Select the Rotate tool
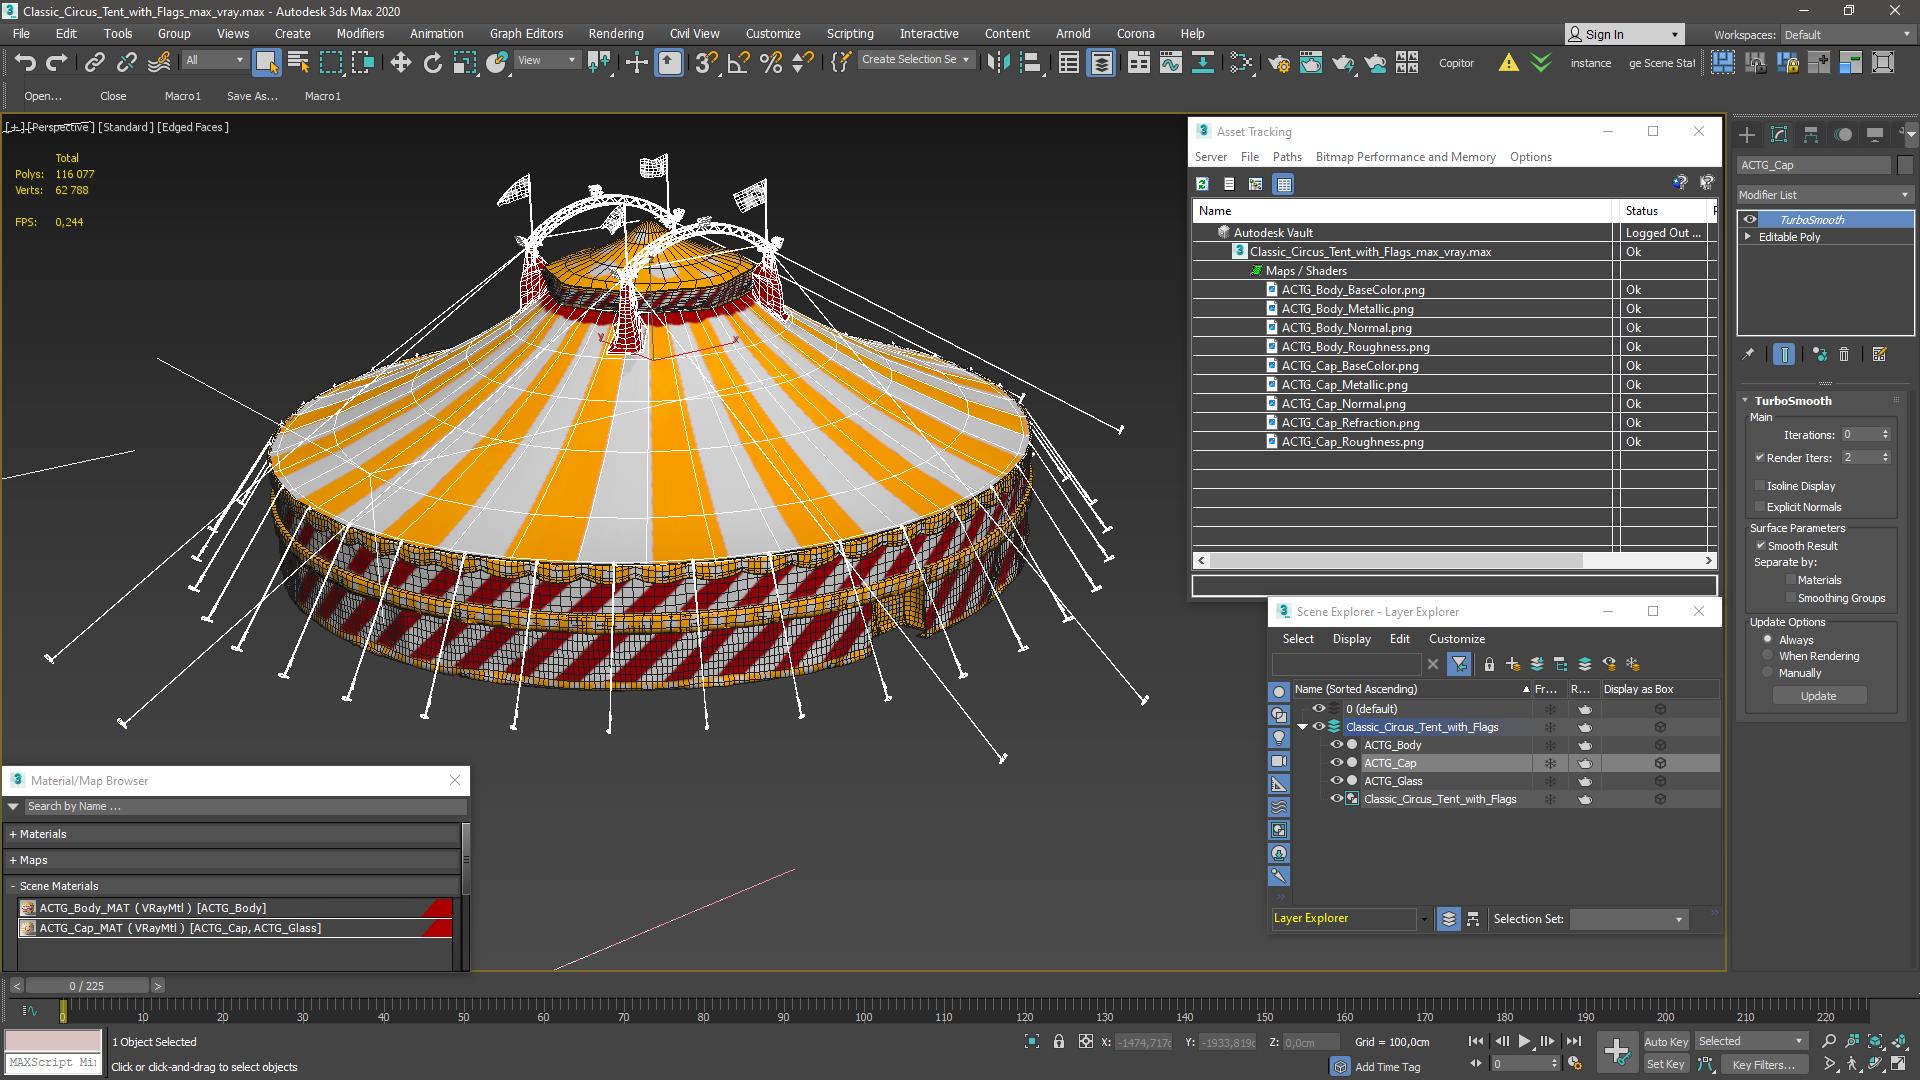Screen dimensions: 1920x1080 pos(432,62)
